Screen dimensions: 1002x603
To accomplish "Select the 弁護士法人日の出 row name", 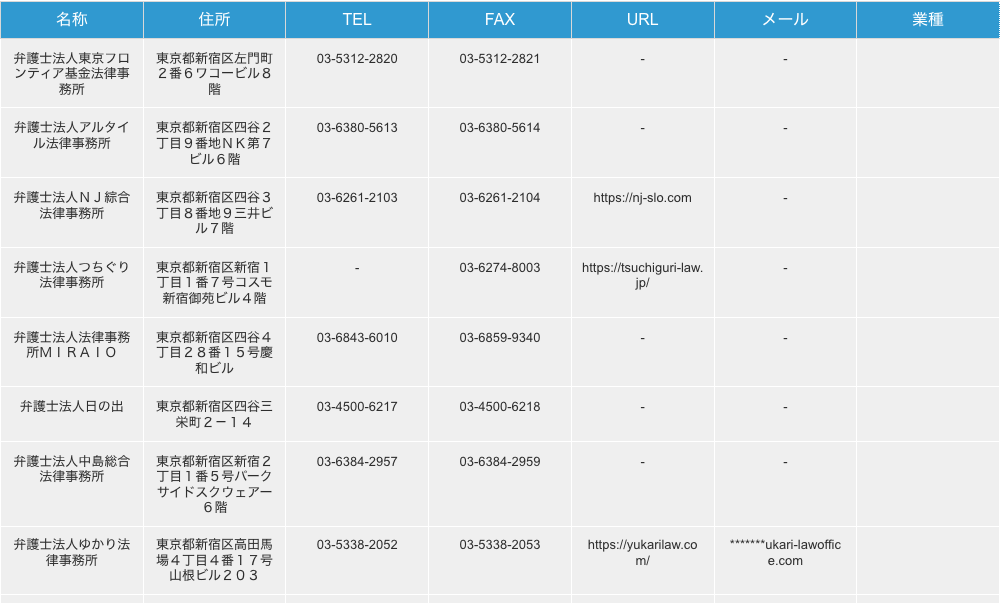I will click(72, 407).
